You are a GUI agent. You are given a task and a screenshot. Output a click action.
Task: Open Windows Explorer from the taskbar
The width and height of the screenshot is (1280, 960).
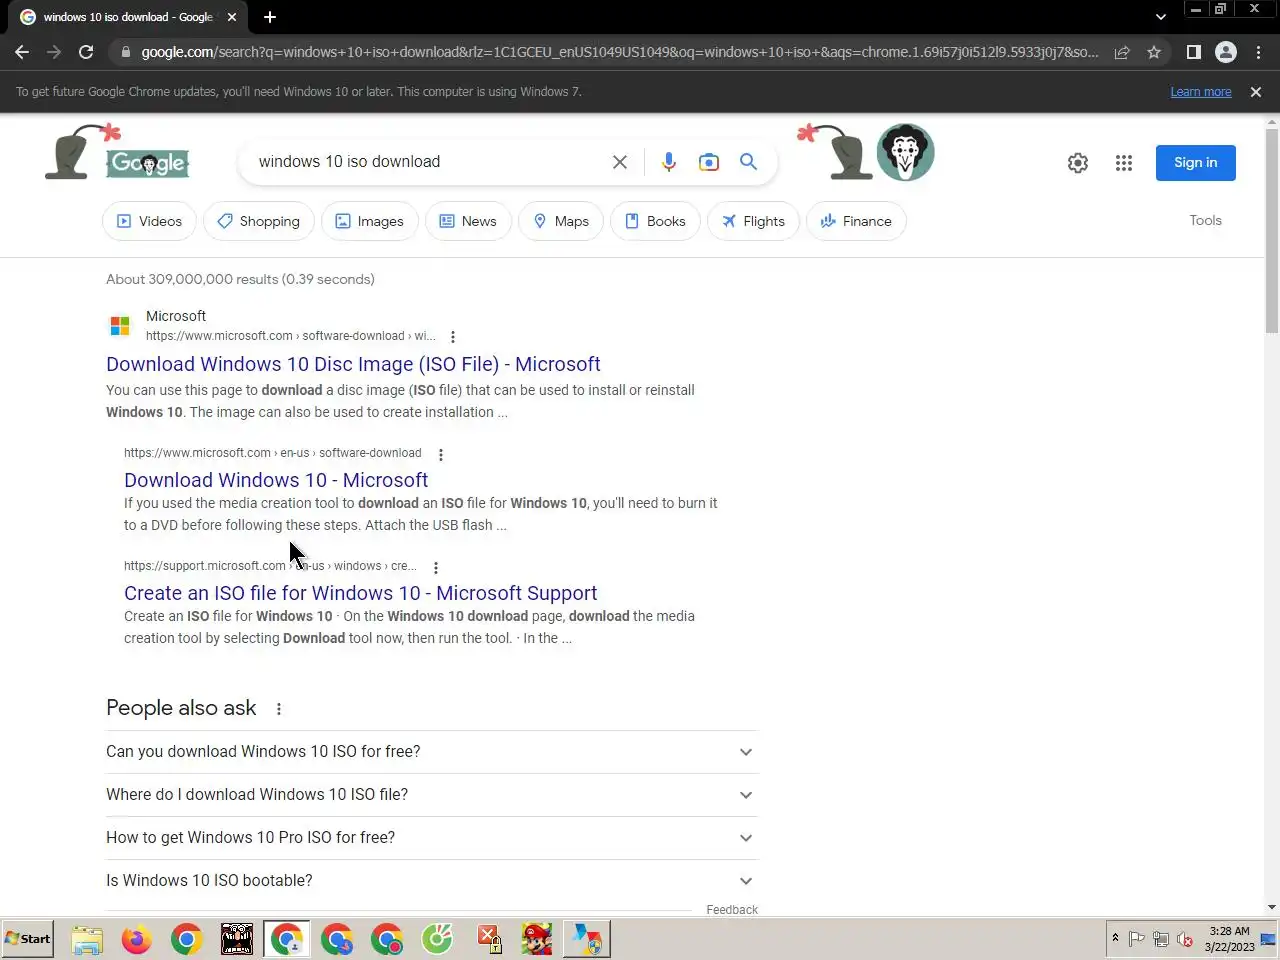[x=87, y=940]
